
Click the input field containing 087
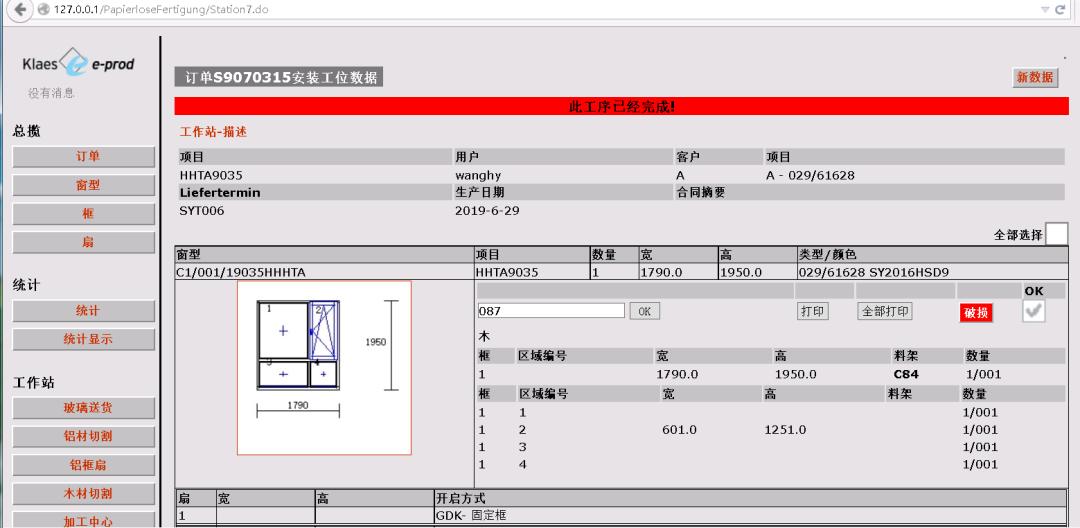point(551,310)
